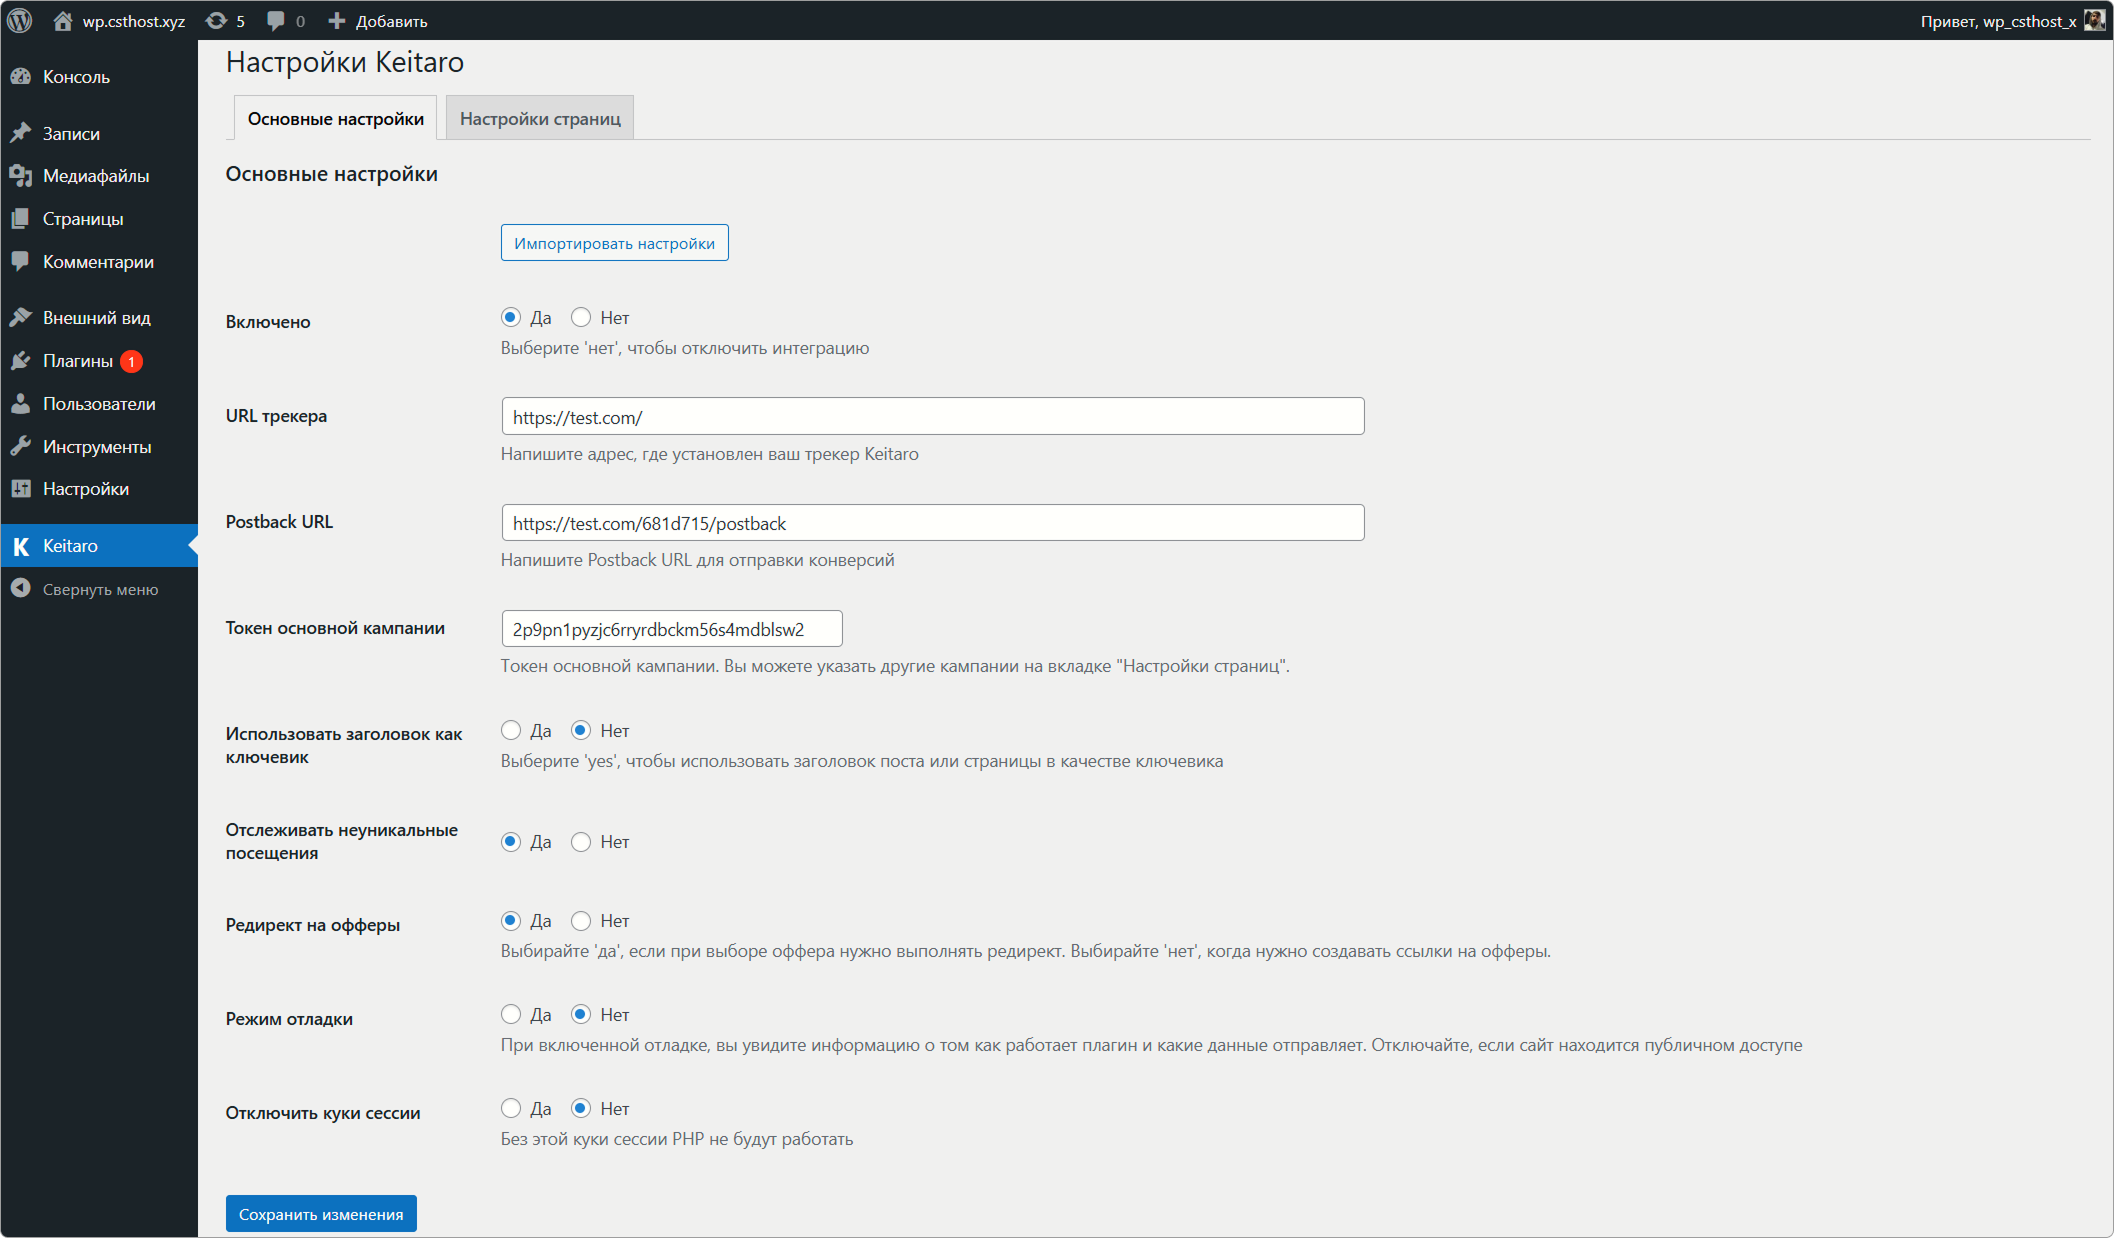2114x1238 pixels.
Task: Choose Да for Отключить куки сессии
Action: point(511,1109)
